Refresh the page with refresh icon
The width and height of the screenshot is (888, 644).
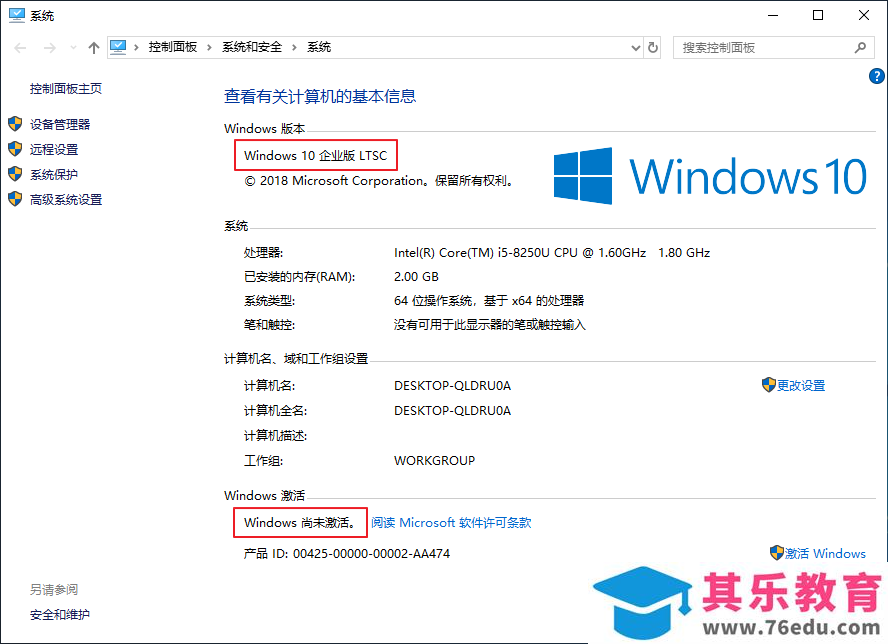click(x=653, y=48)
